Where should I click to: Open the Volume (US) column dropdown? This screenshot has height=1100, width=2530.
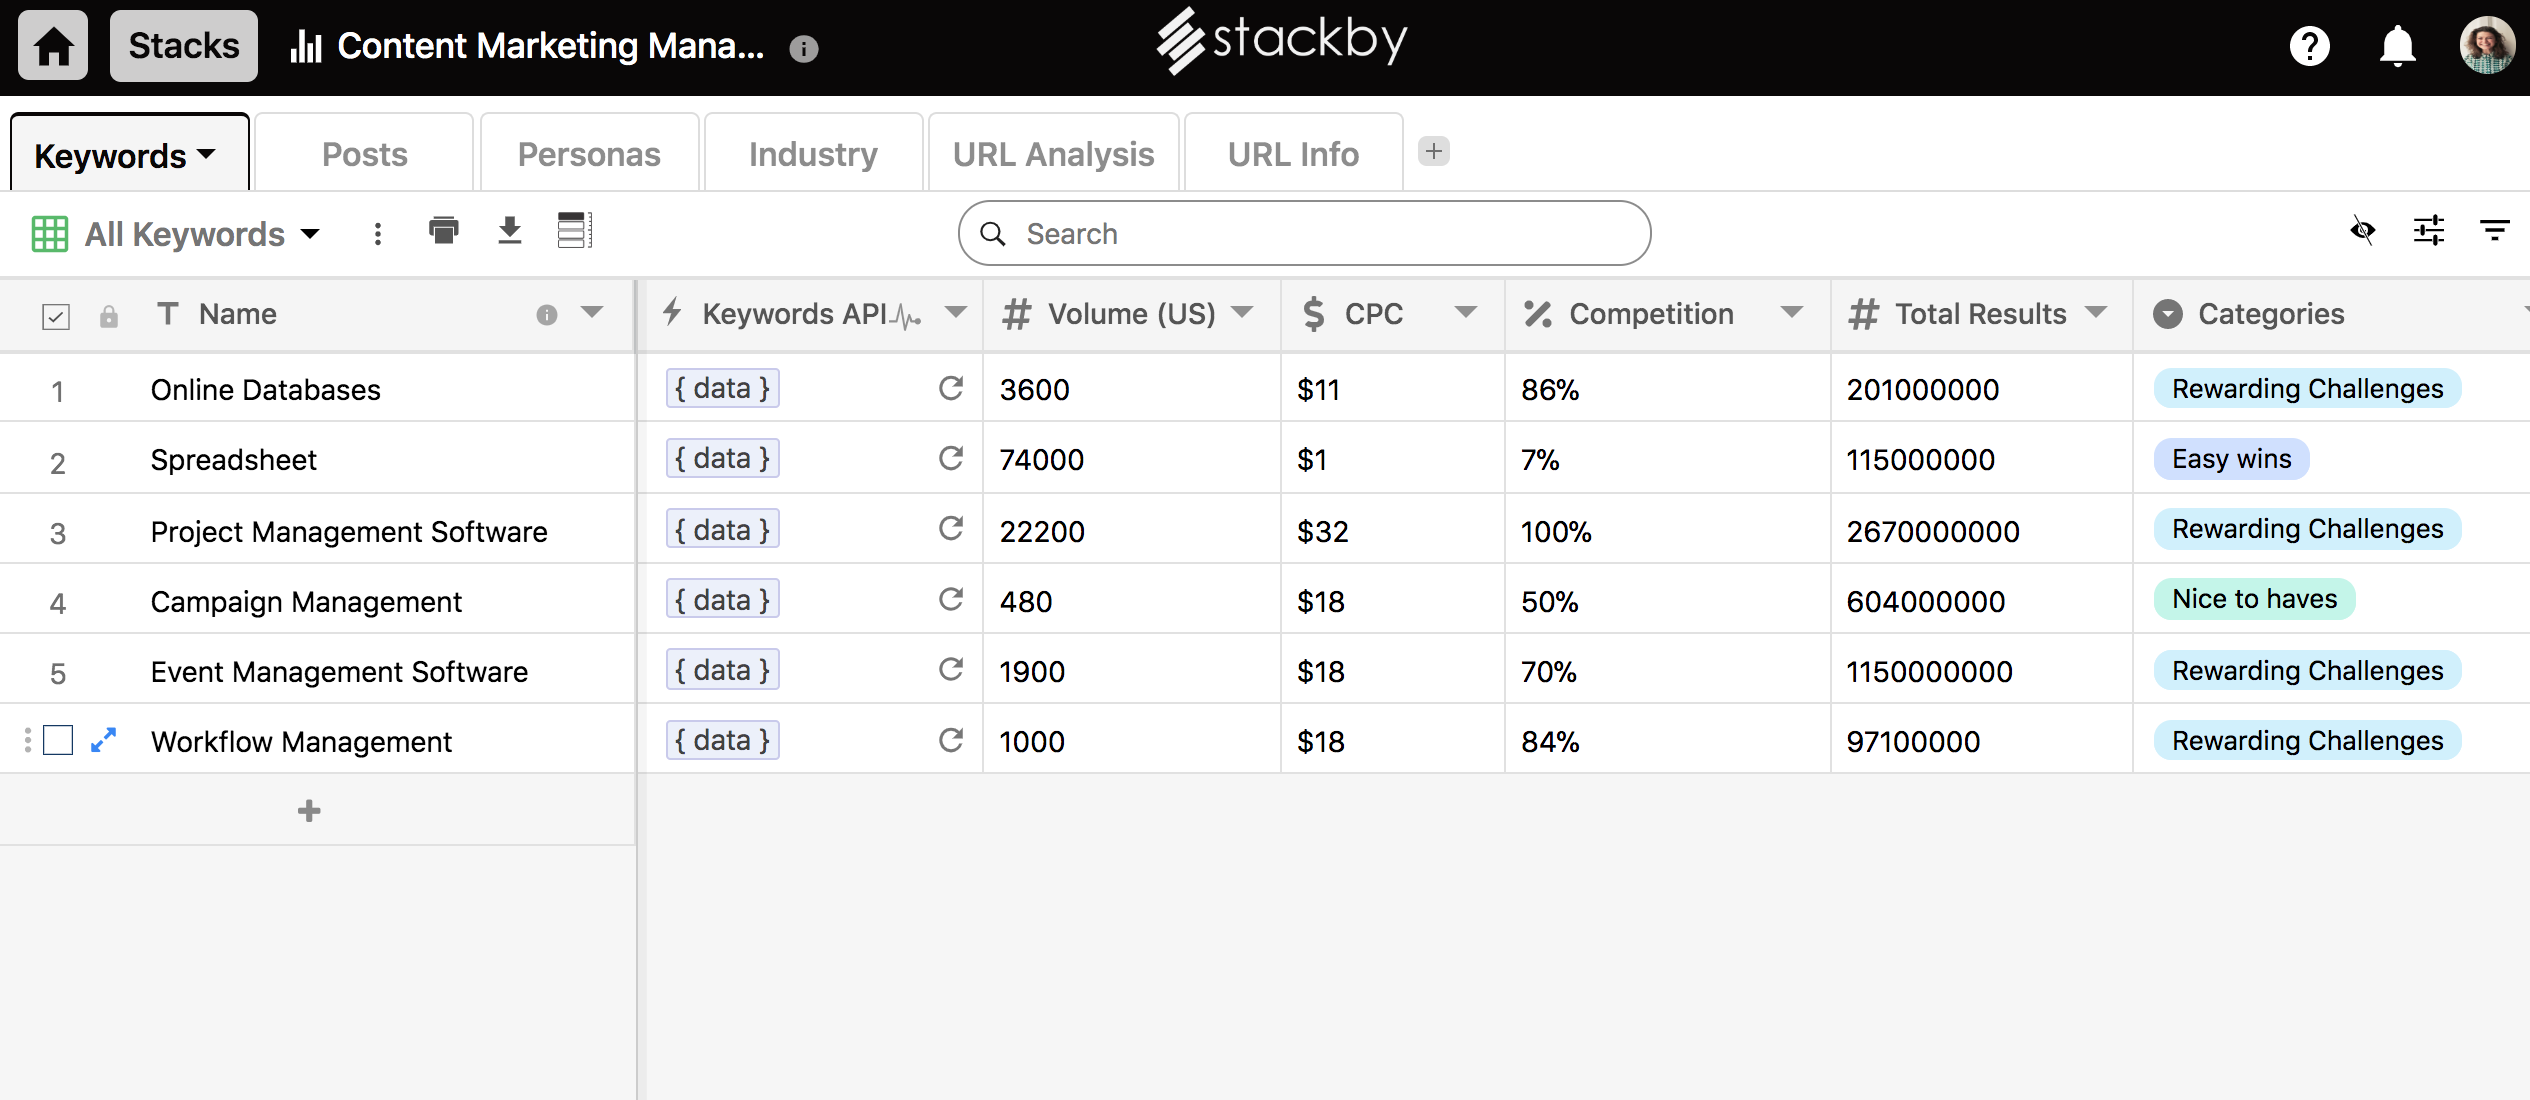pyautogui.click(x=1243, y=313)
